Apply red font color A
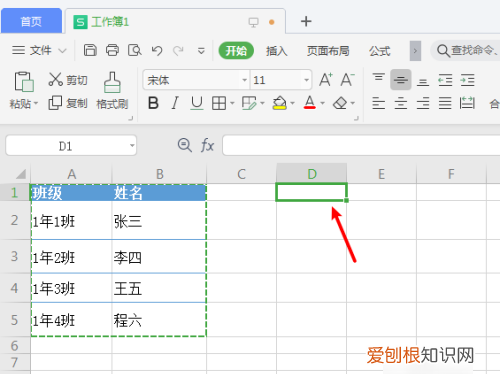 (x=310, y=103)
